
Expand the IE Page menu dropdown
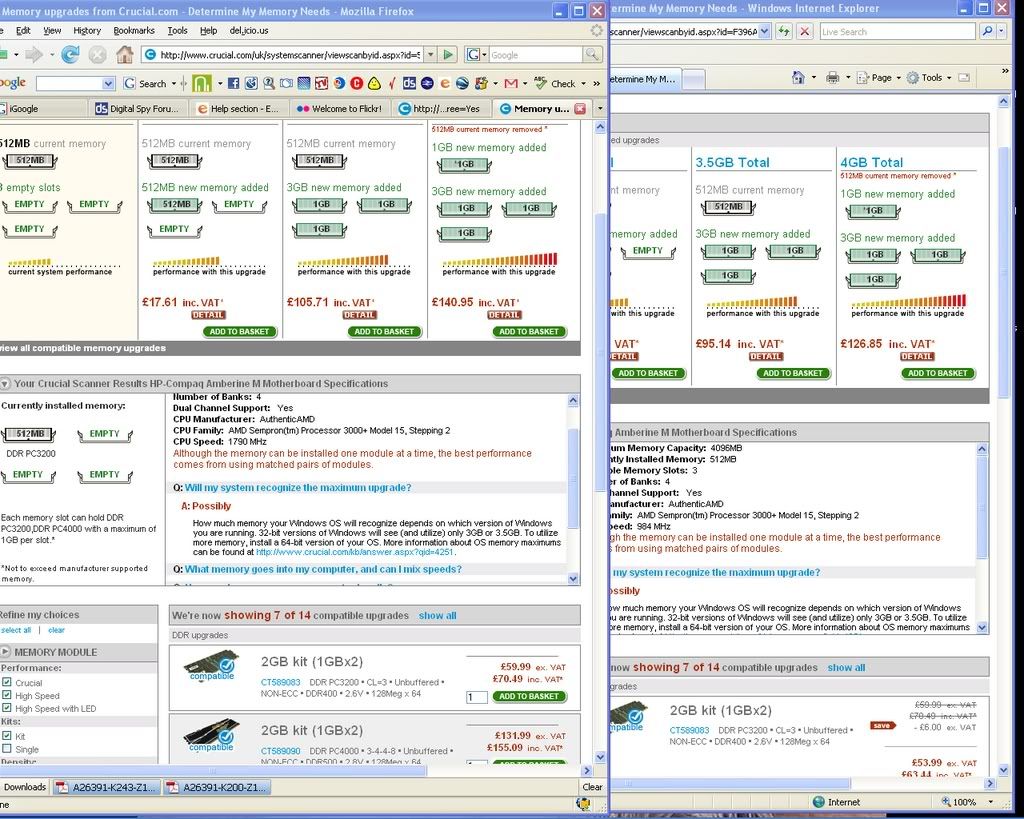click(x=898, y=77)
